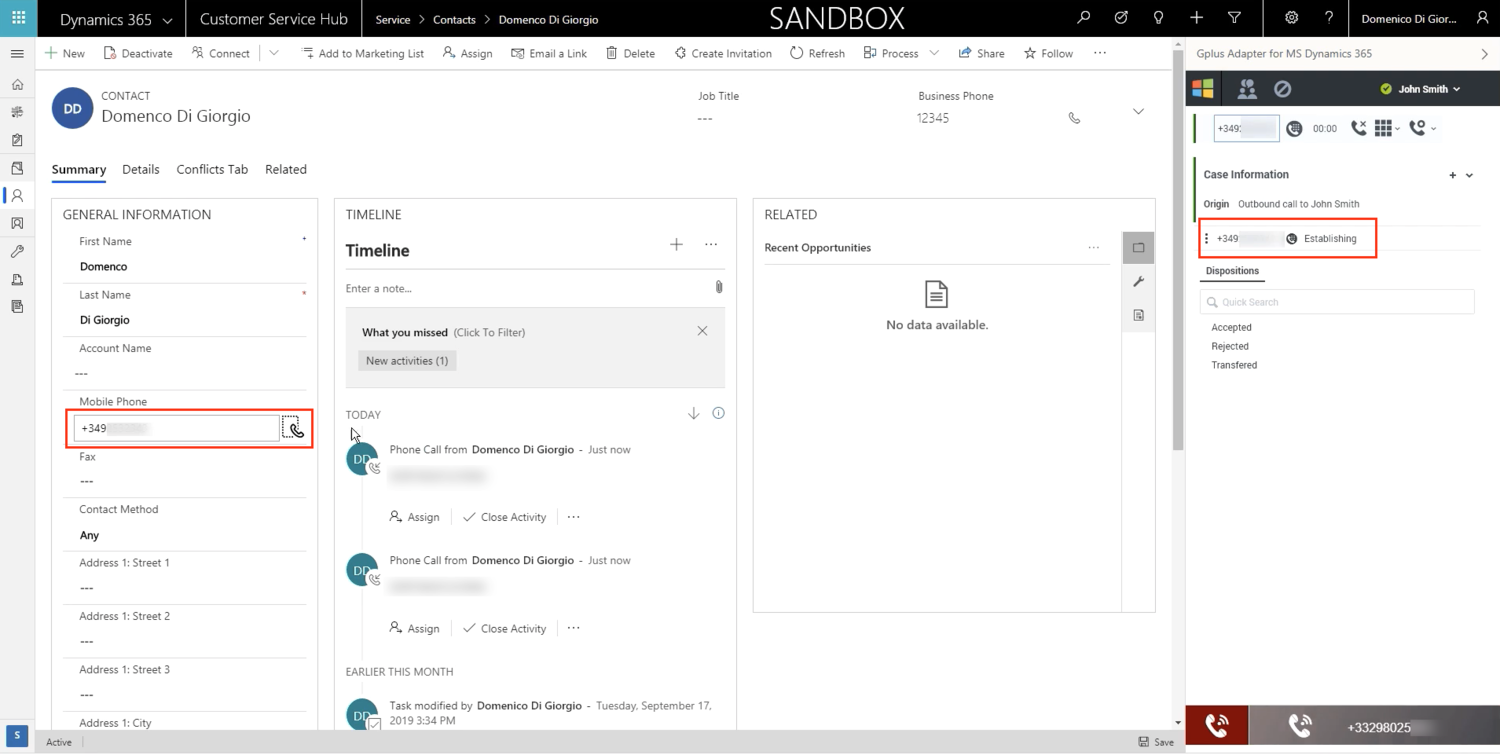This screenshot has height=755, width=1500.
Task: Open the Related tab
Action: 286,169
